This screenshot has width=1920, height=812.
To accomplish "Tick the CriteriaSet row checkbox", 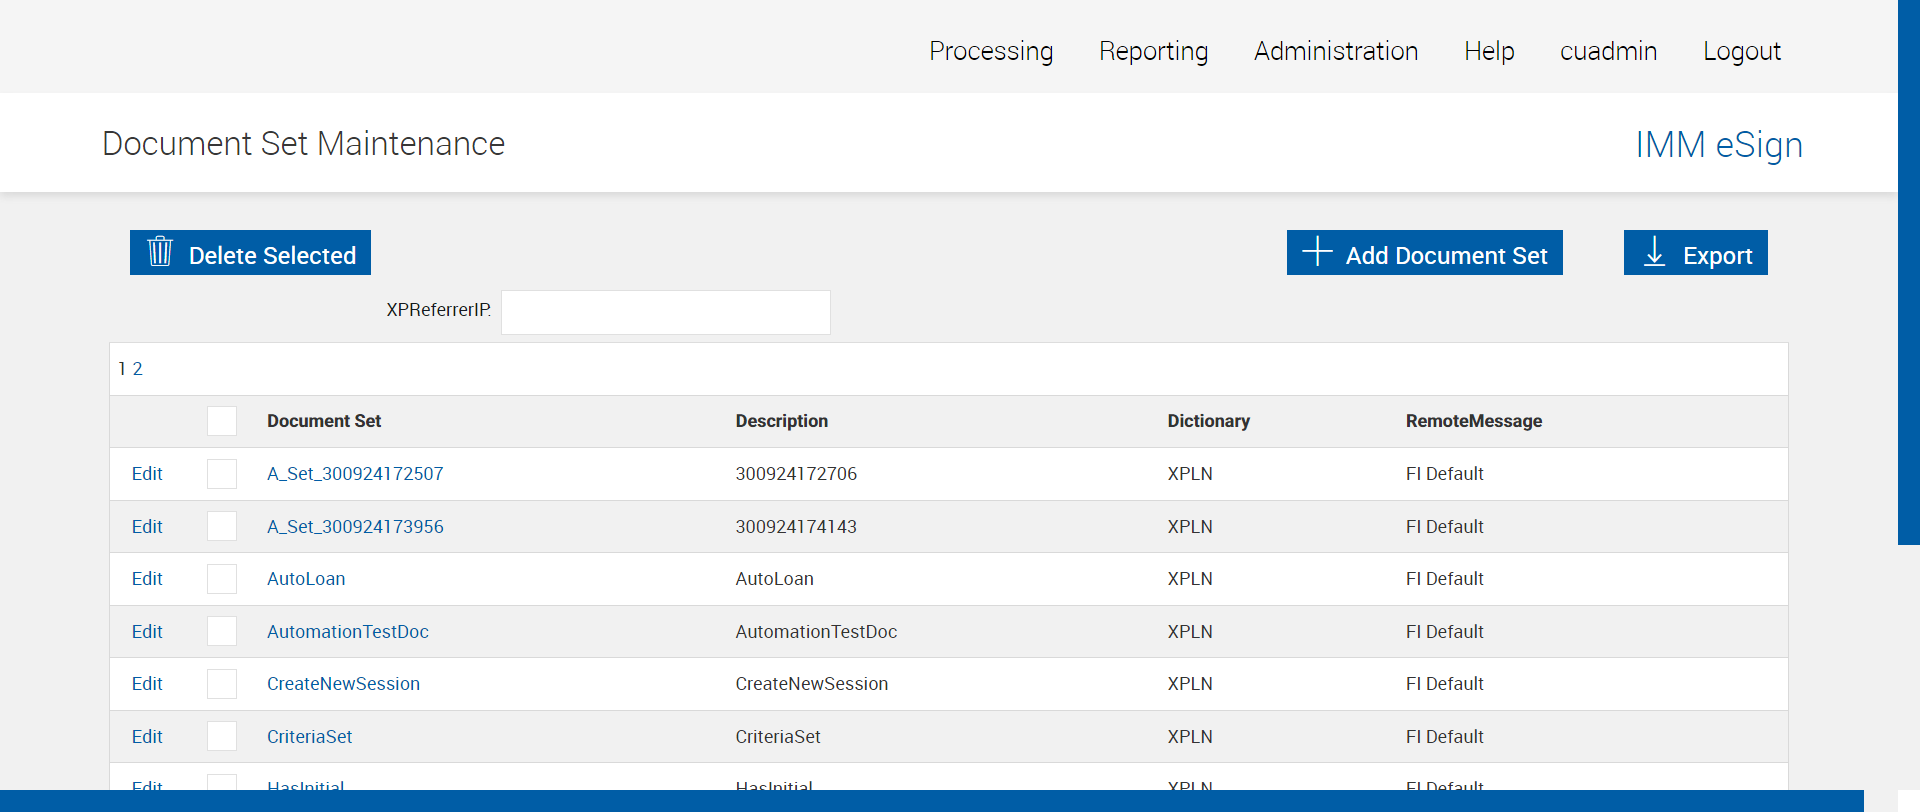I will tap(222, 737).
